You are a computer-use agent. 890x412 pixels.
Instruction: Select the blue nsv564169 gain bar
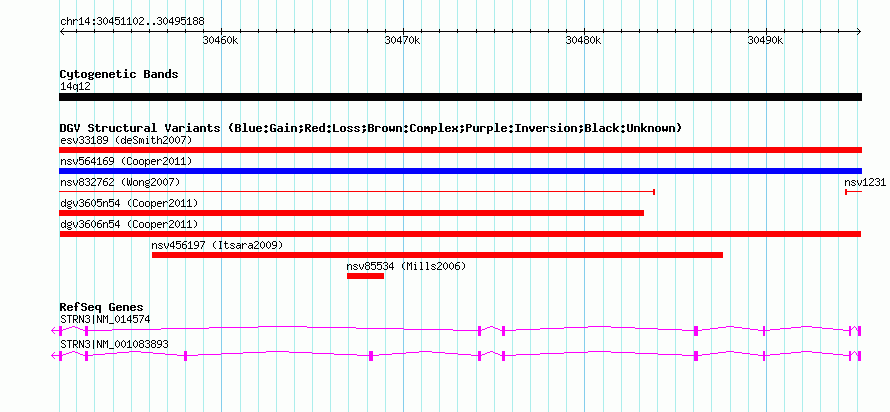coord(460,171)
